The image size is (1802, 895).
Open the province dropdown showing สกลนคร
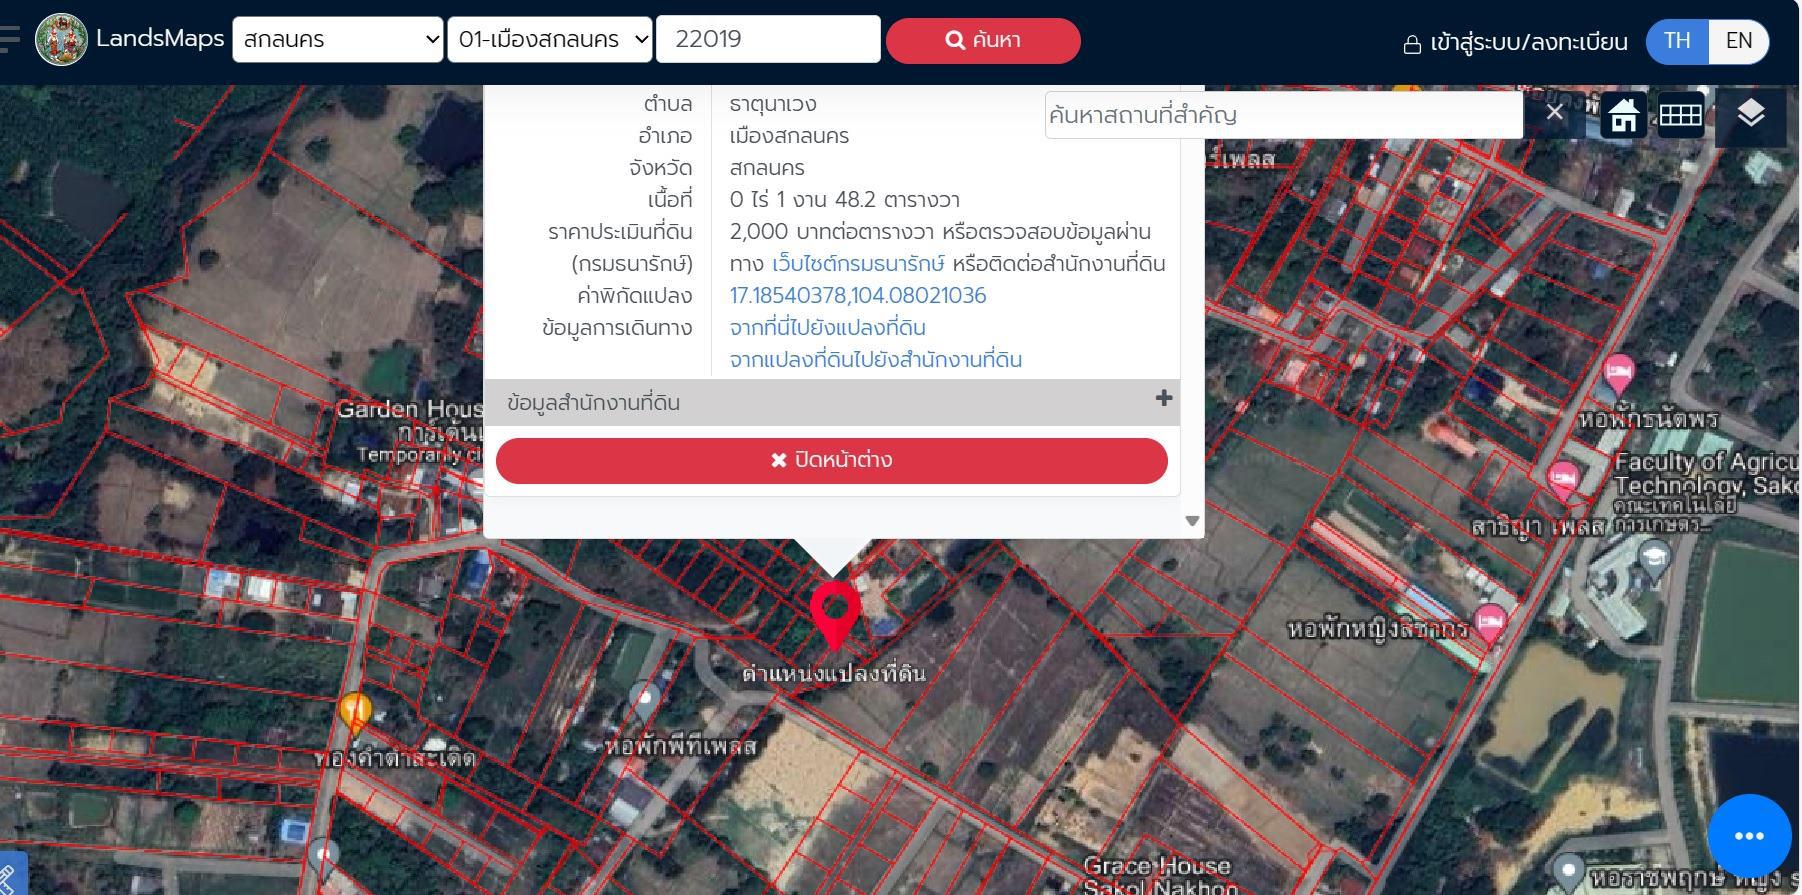coord(338,40)
